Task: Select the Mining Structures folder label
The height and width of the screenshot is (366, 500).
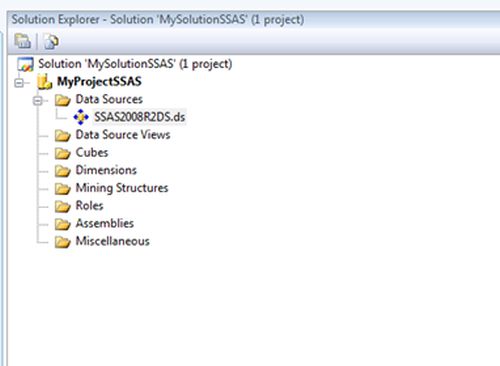Action: pos(122,188)
